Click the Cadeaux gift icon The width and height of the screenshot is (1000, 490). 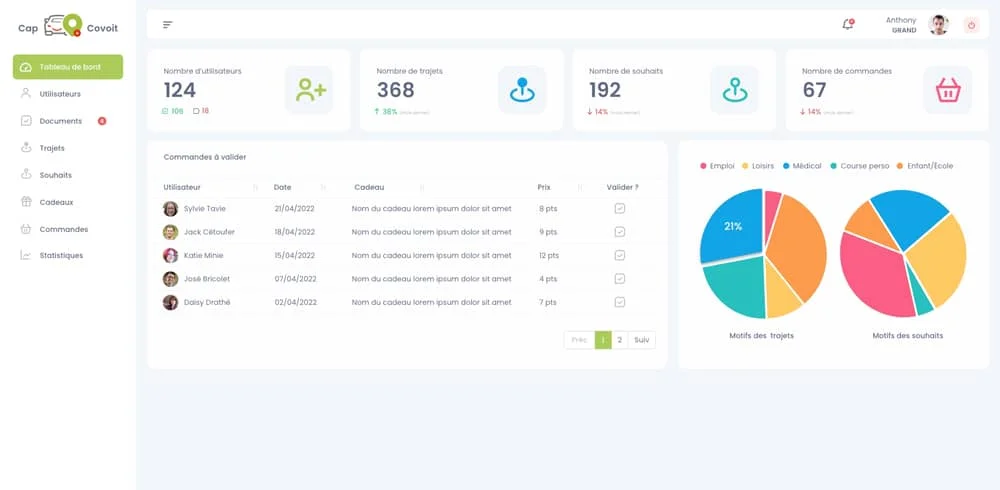tap(26, 202)
